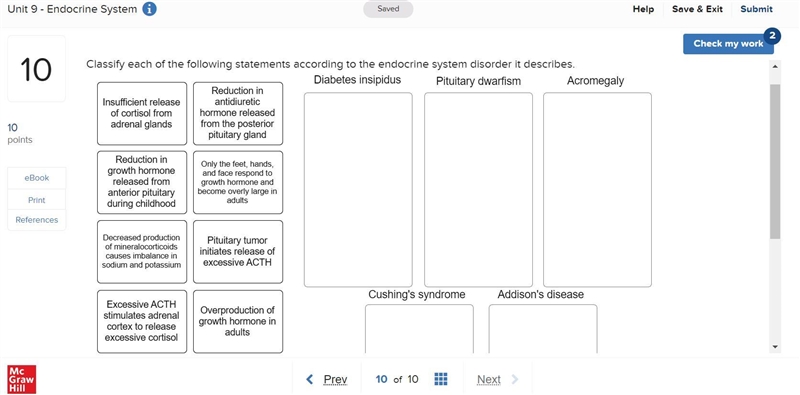The height and width of the screenshot is (395, 800).
Task: Choose Save & Exit
Action: tap(697, 9)
